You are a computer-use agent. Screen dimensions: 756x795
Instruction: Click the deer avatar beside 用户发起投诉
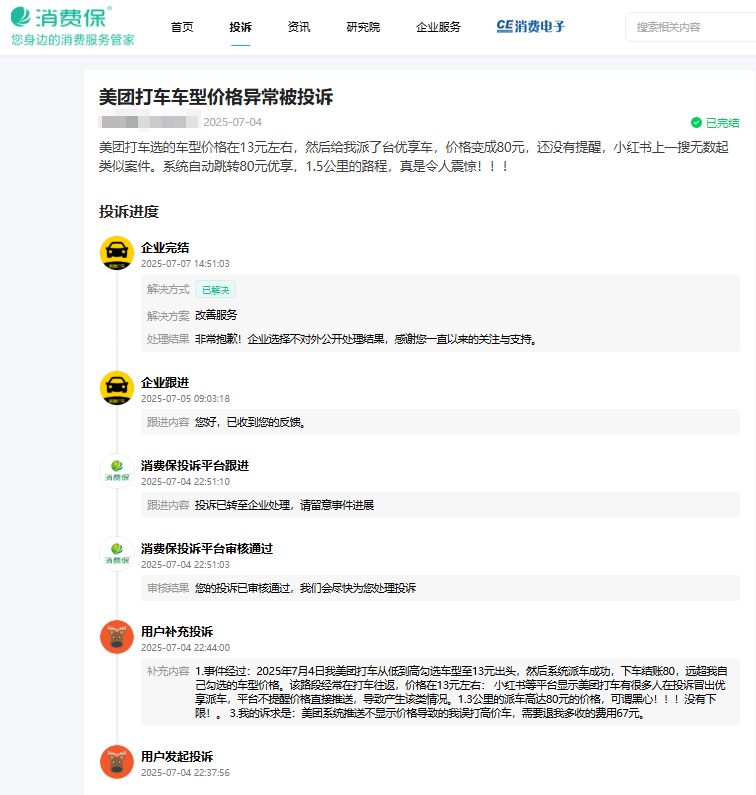[117, 762]
